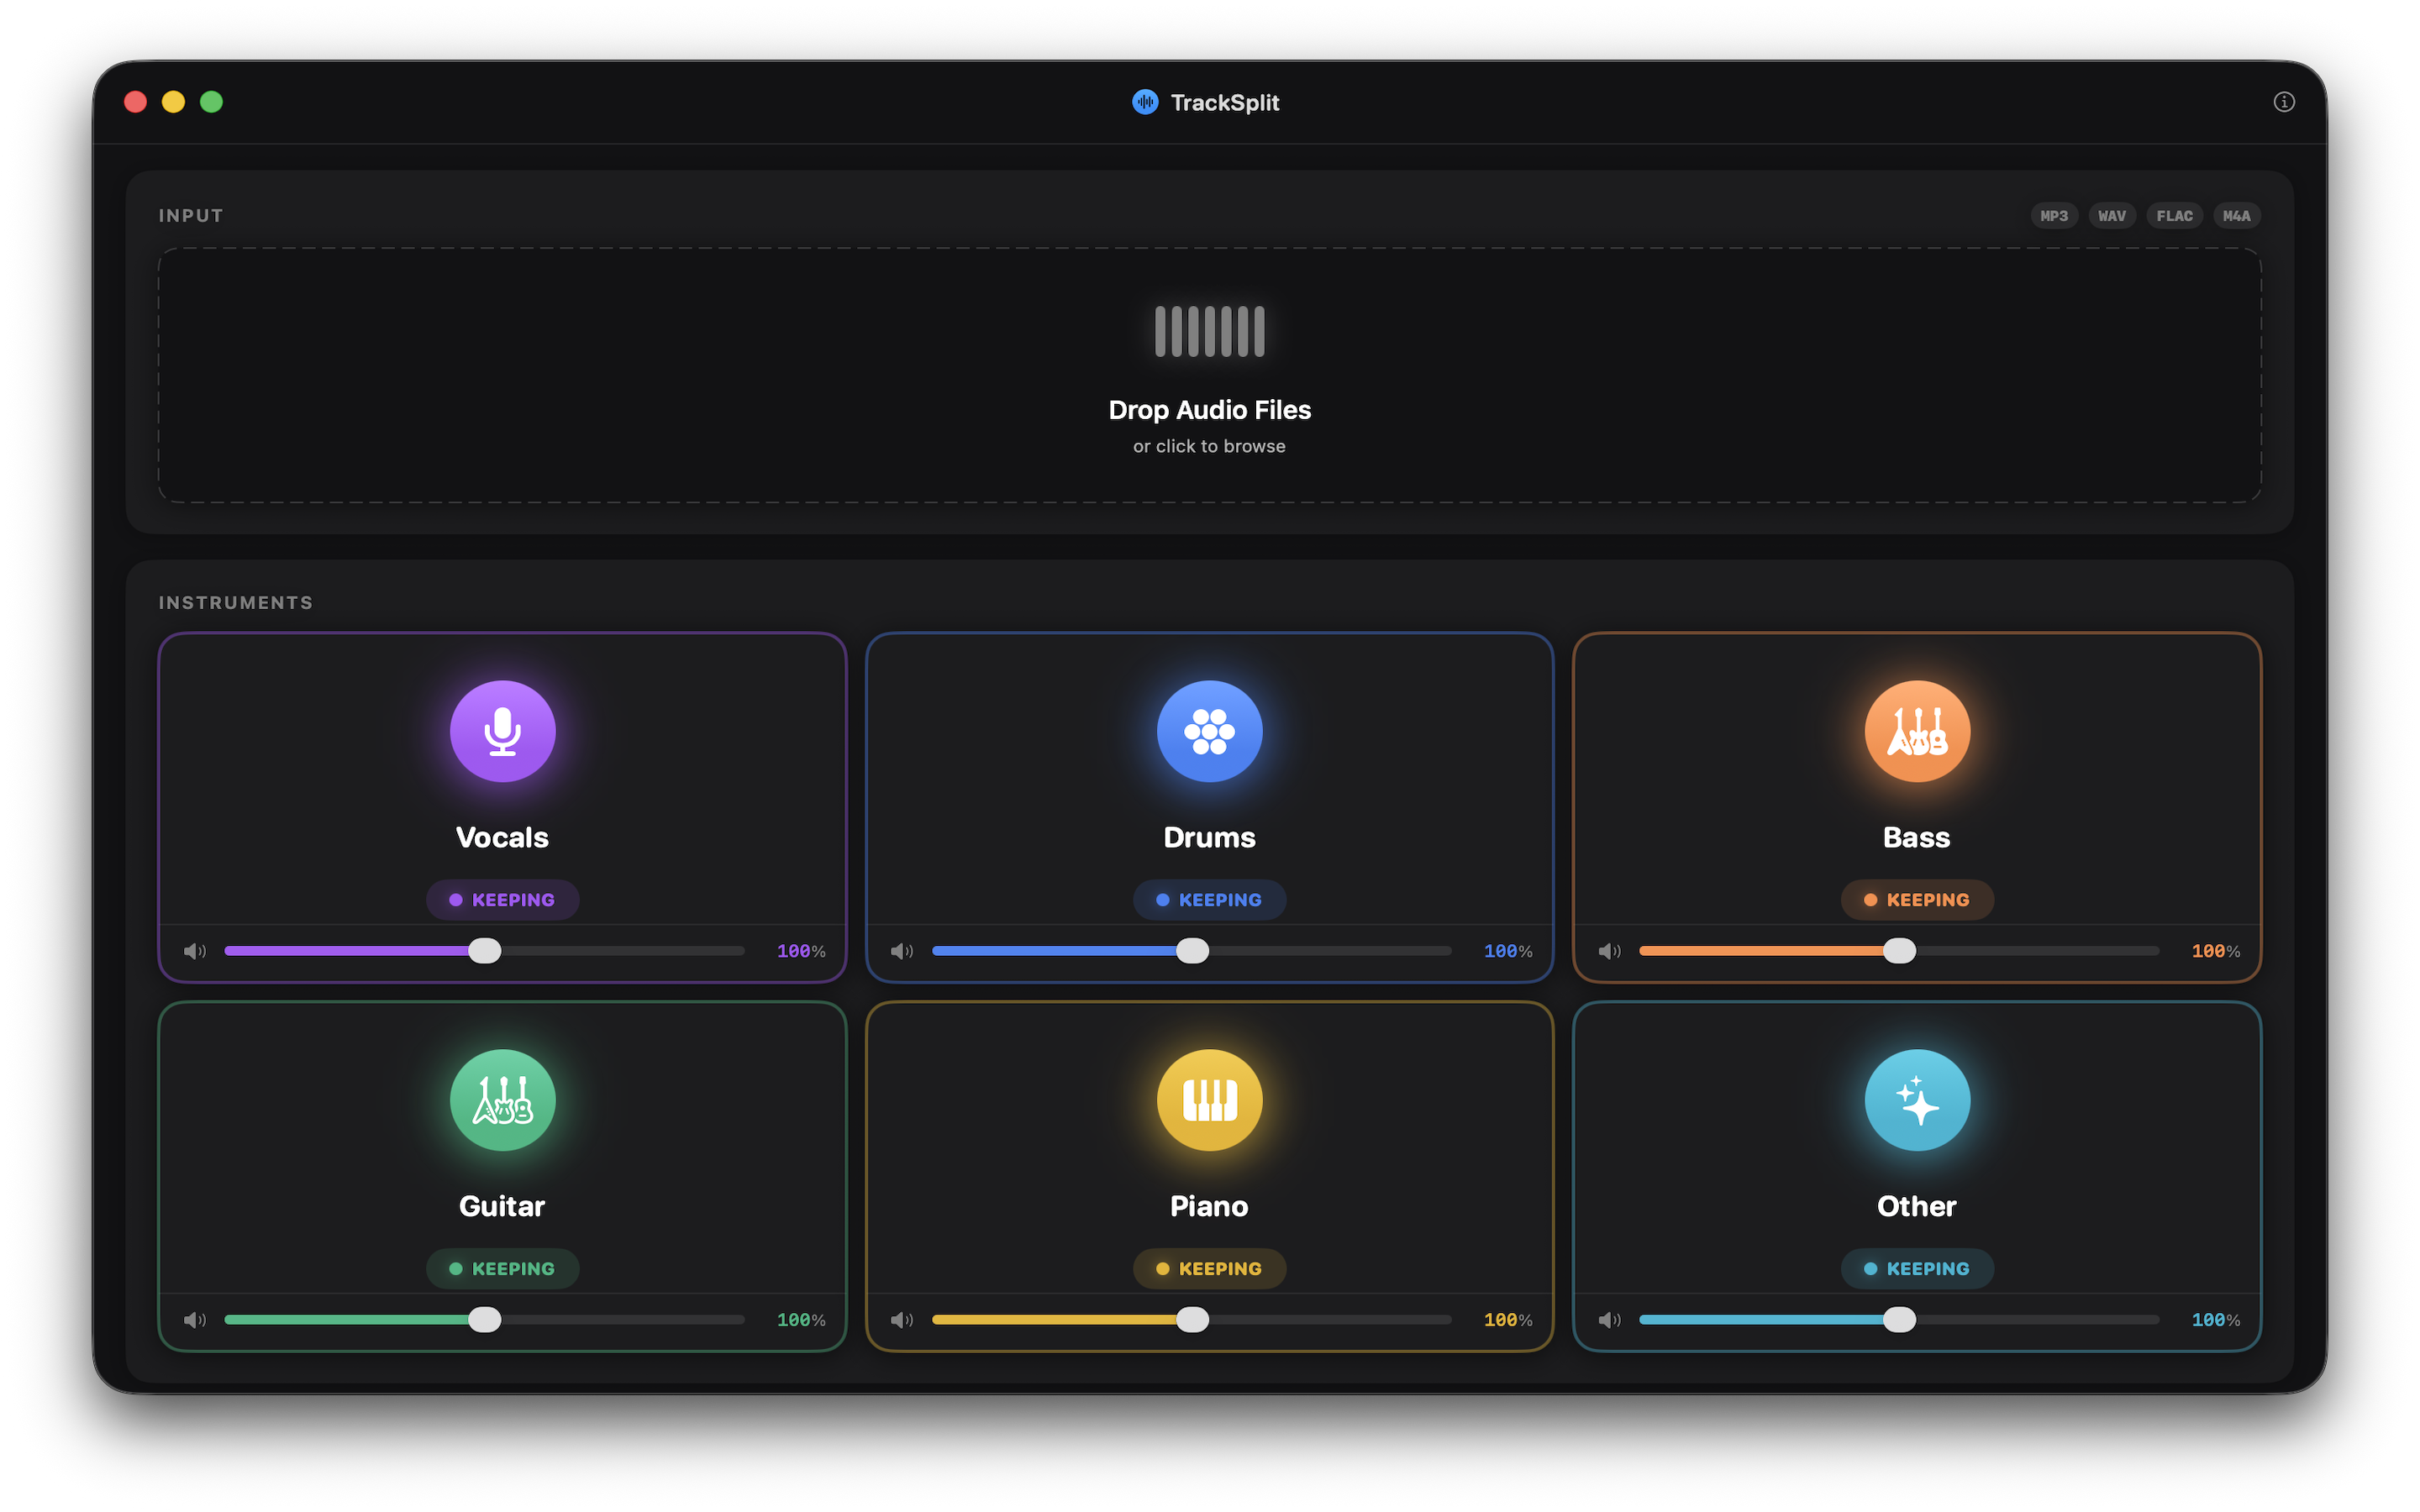Mute the Other track speaker icon
Screen dimensions: 2420x1512
click(1610, 1319)
